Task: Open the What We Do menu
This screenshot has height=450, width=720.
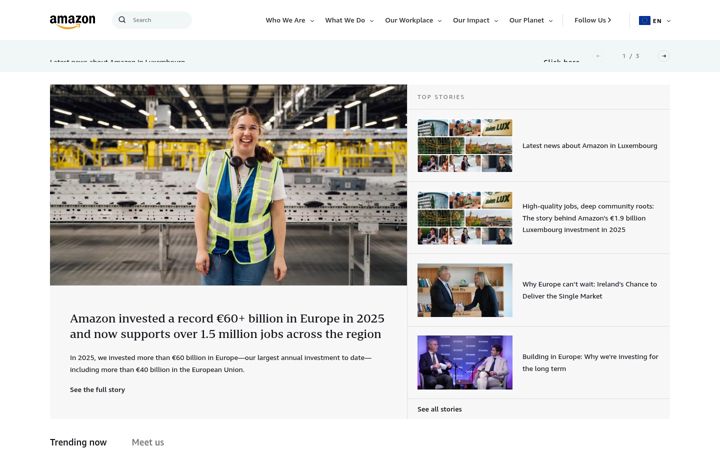Action: (x=345, y=20)
